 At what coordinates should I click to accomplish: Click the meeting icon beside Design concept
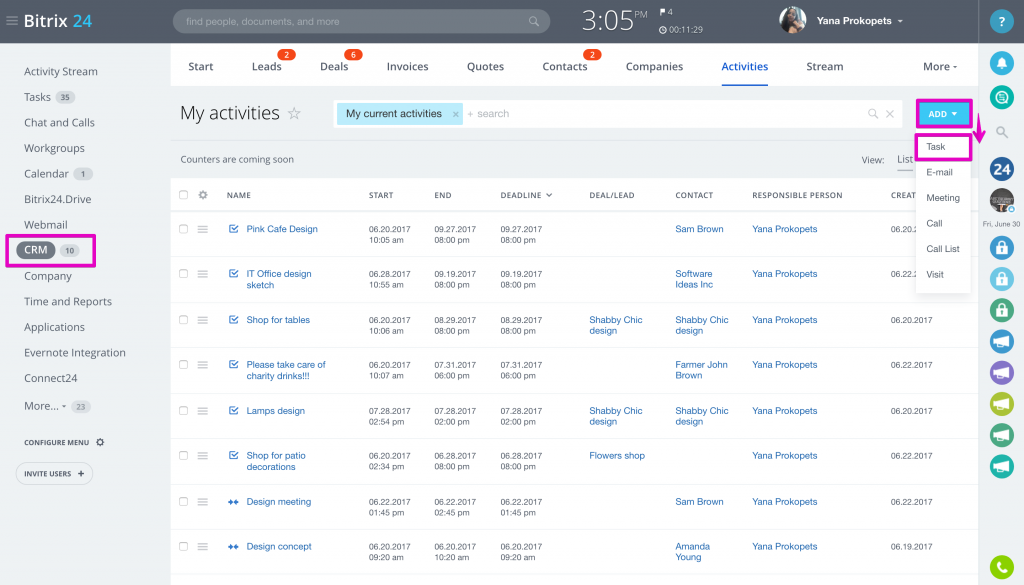(x=233, y=546)
